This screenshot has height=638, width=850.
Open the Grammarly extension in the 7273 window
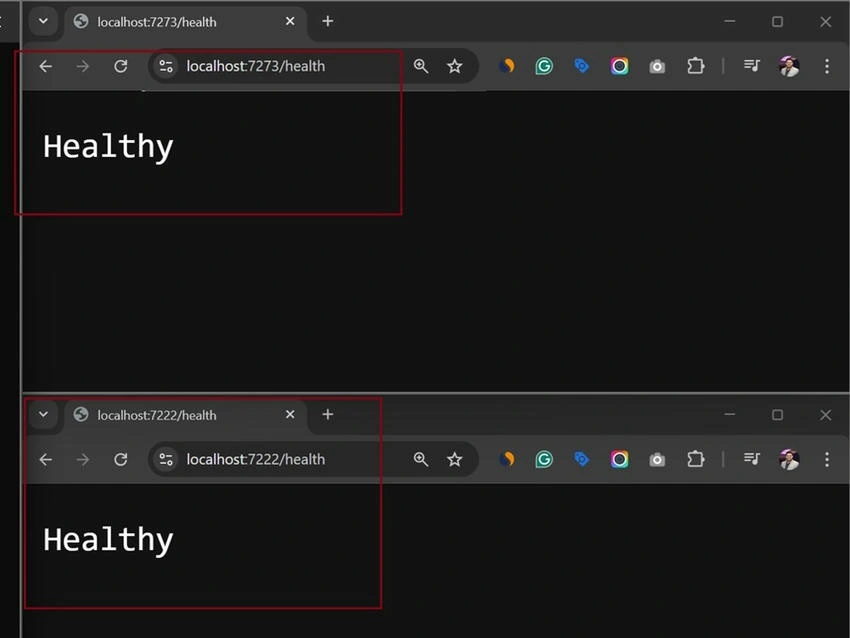[544, 66]
